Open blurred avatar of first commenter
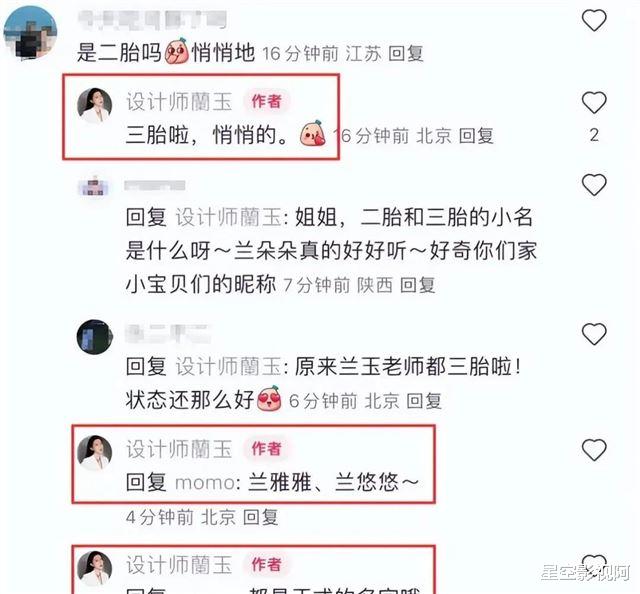The height and width of the screenshot is (594, 640). pyautogui.click(x=30, y=33)
